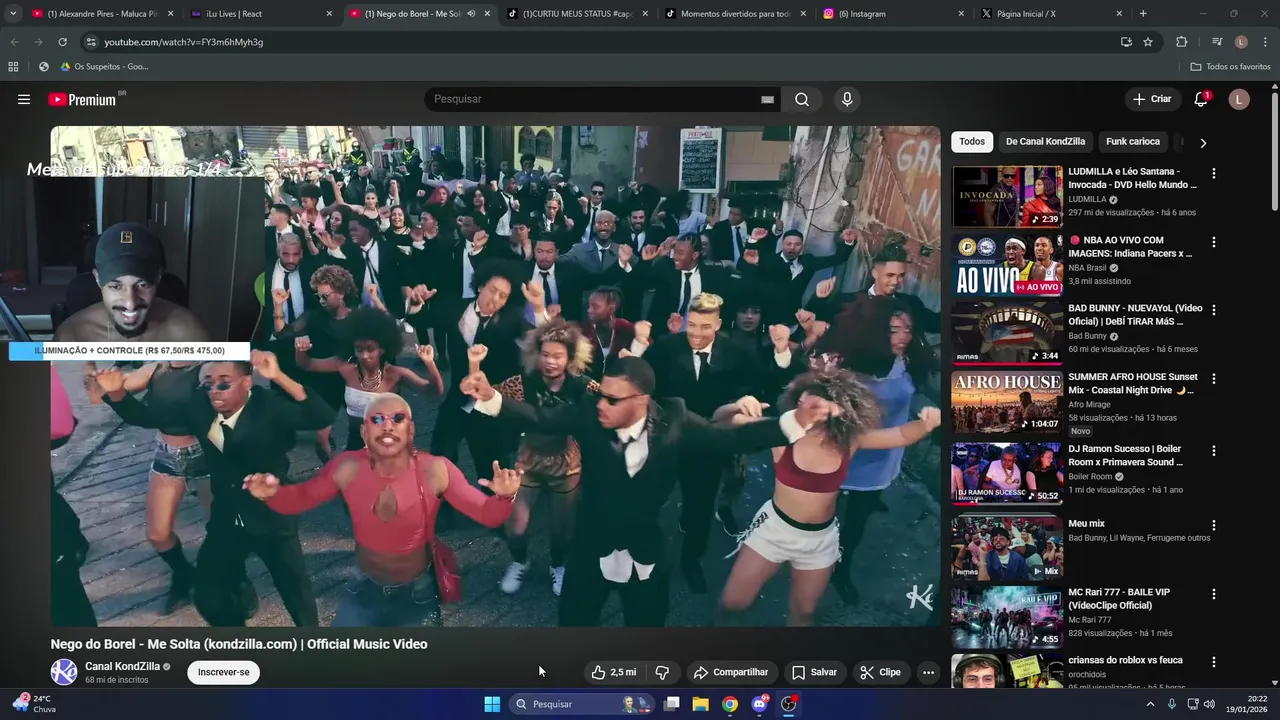Open options menu for NBA AO VIVO video
The width and height of the screenshot is (1280, 720).
pos(1214,242)
